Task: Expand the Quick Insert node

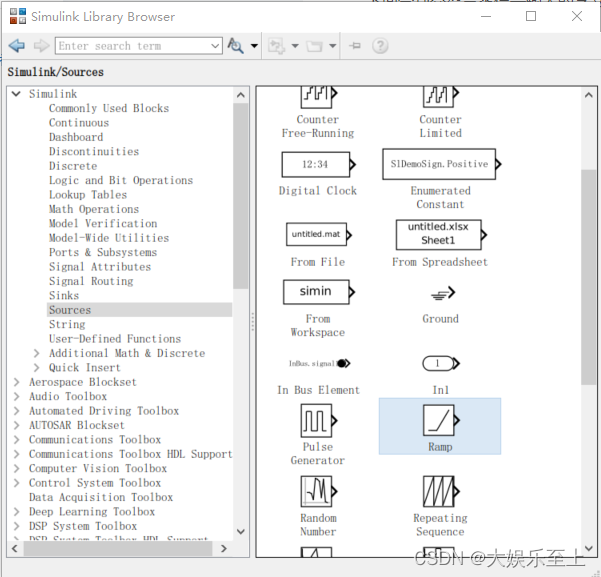Action: (x=36, y=368)
